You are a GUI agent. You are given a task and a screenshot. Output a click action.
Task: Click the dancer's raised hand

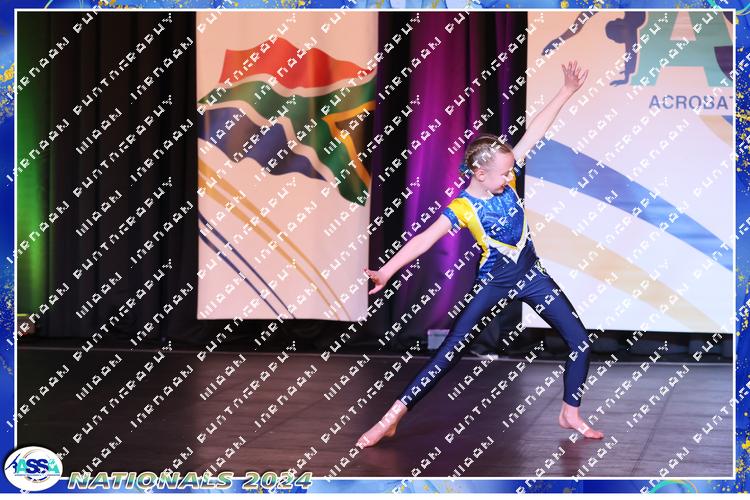pos(572,76)
